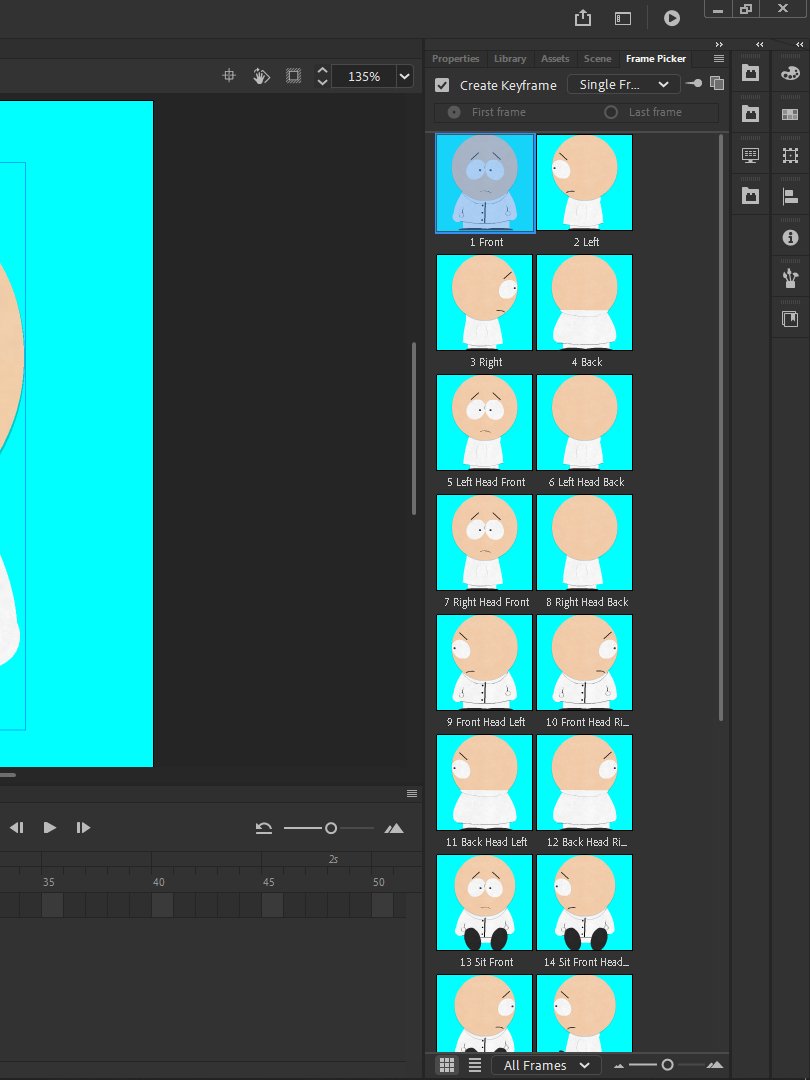This screenshot has width=810, height=1080.
Task: Click the '14 Sit Front Head...' label
Action: (x=586, y=962)
